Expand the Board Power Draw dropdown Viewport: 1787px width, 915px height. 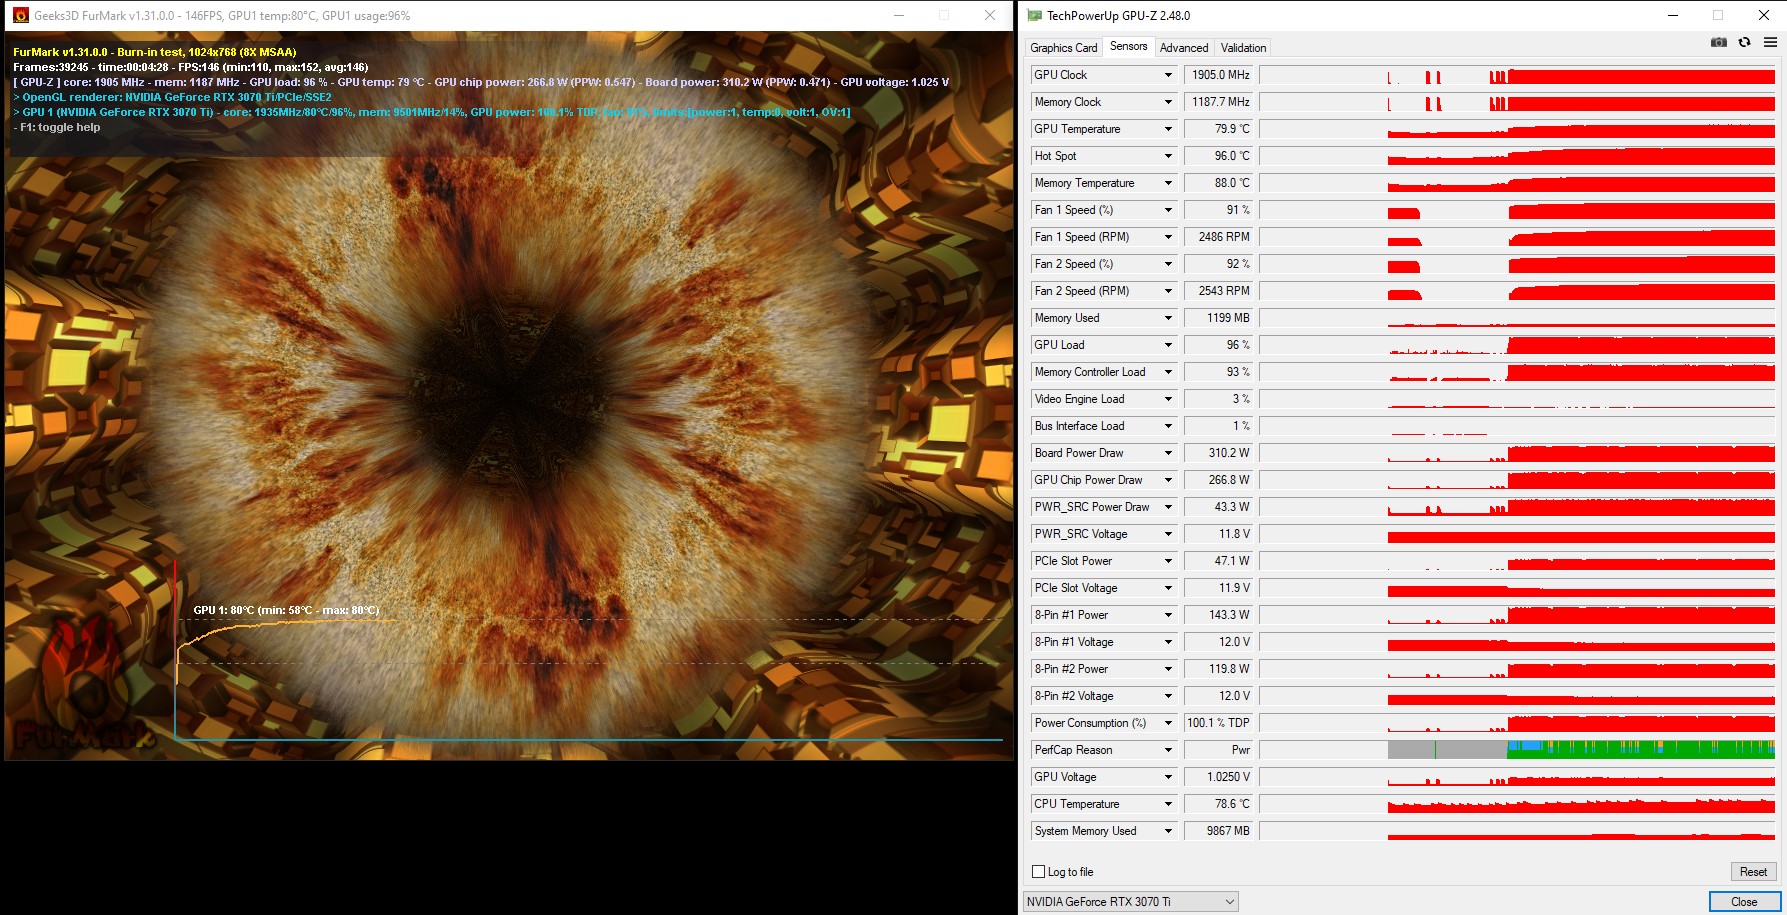click(1168, 453)
